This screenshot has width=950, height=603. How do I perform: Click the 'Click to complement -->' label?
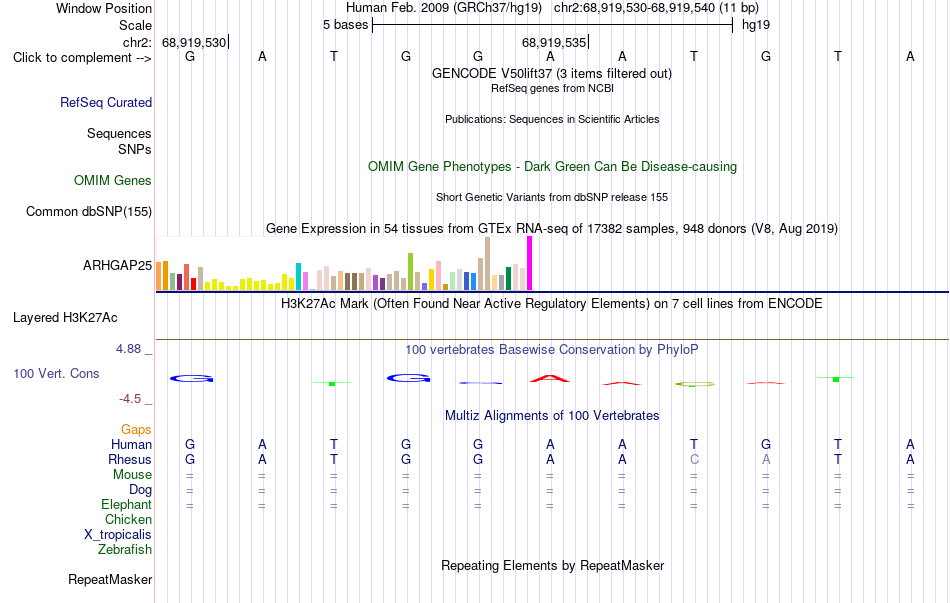(82, 58)
